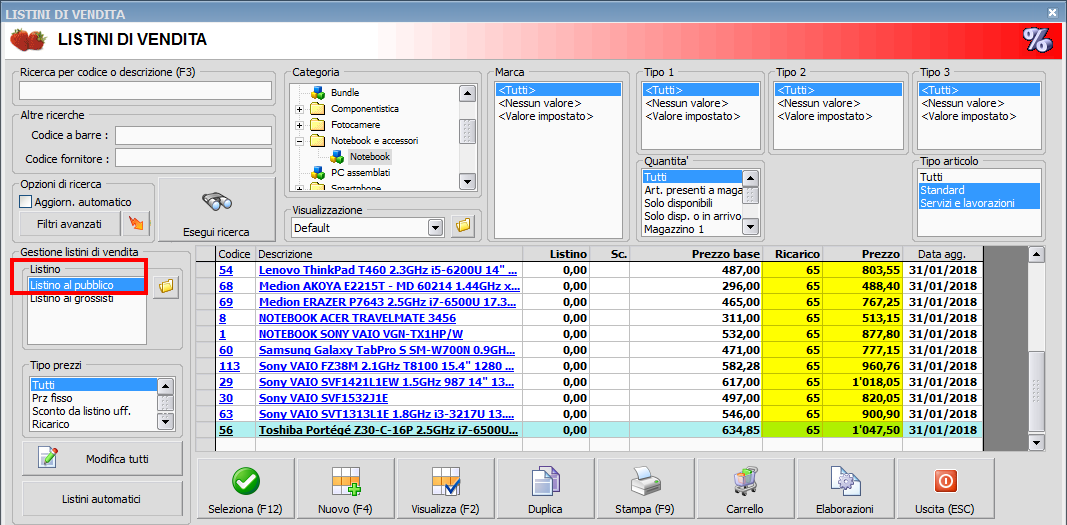Sort by Prezzo base column header
1067x525 pixels.
pyautogui.click(x=696, y=254)
